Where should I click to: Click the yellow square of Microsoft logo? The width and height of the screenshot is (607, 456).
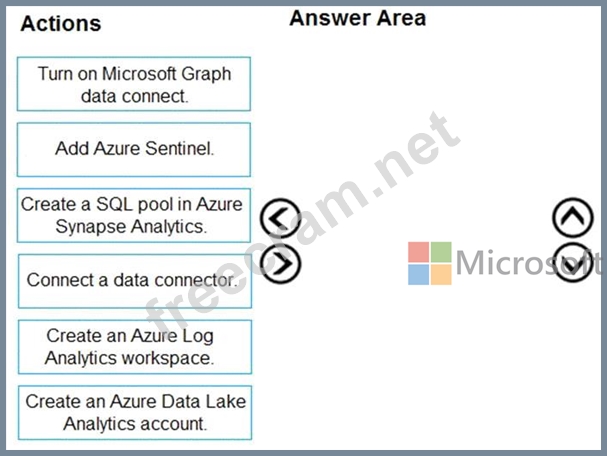441,274
